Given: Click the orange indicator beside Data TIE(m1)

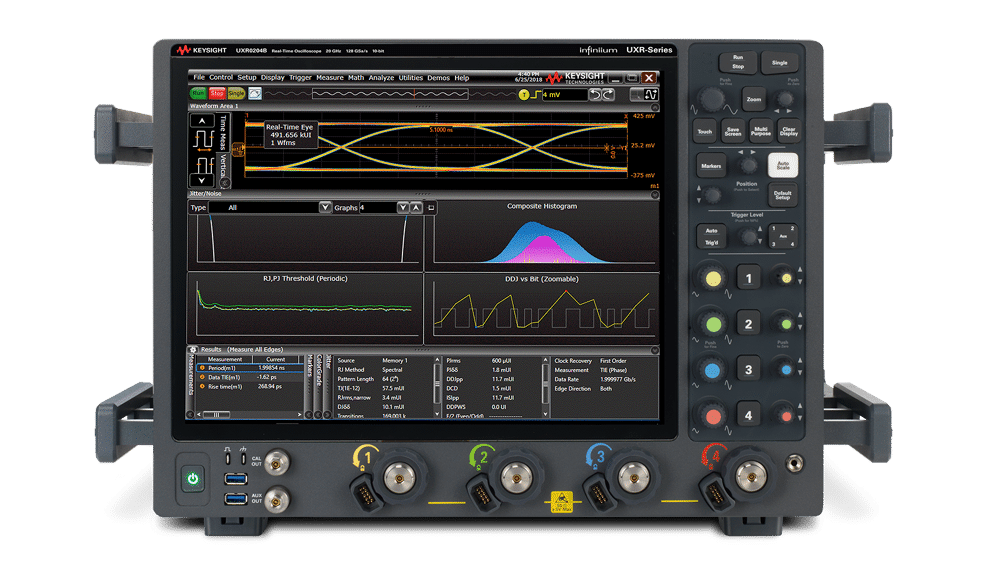Looking at the screenshot, I should pyautogui.click(x=202, y=377).
